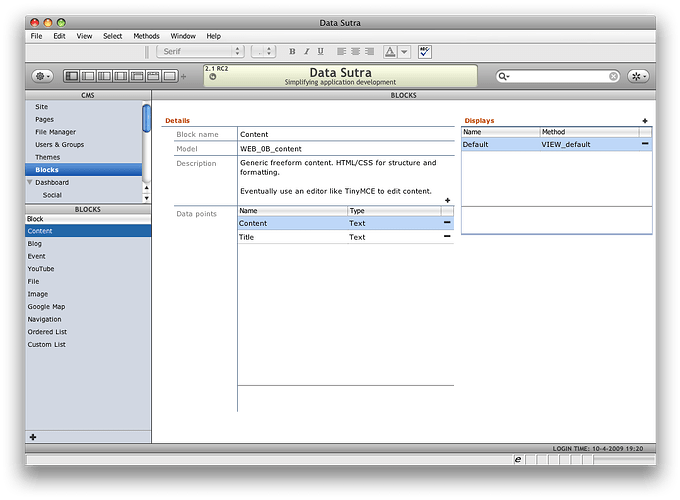Viewport: 680px width, 500px height.
Task: Toggle underline text formatting
Action: point(320,52)
